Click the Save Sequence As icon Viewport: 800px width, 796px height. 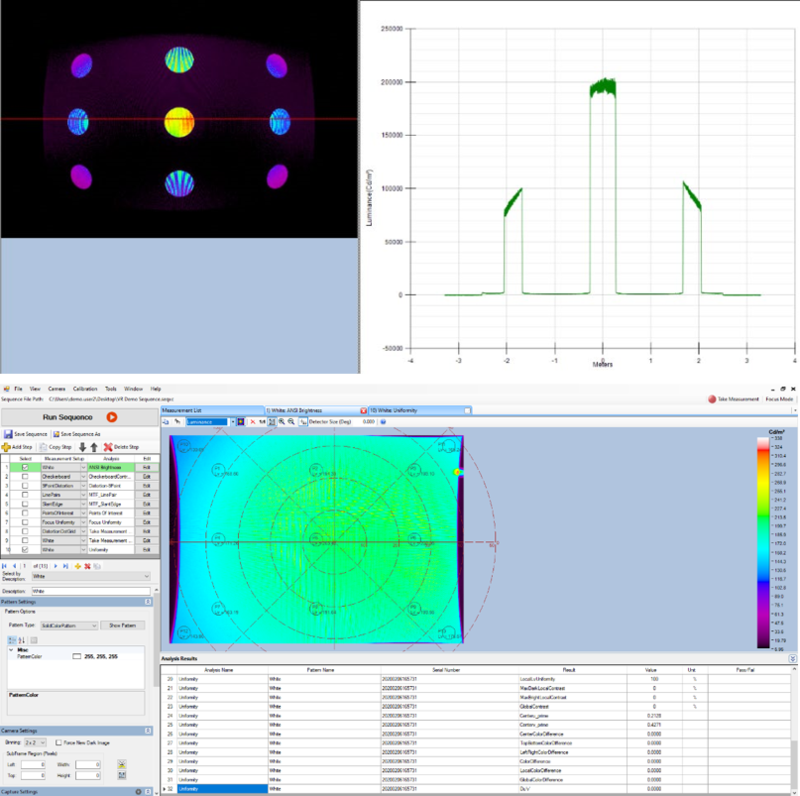(x=56, y=434)
